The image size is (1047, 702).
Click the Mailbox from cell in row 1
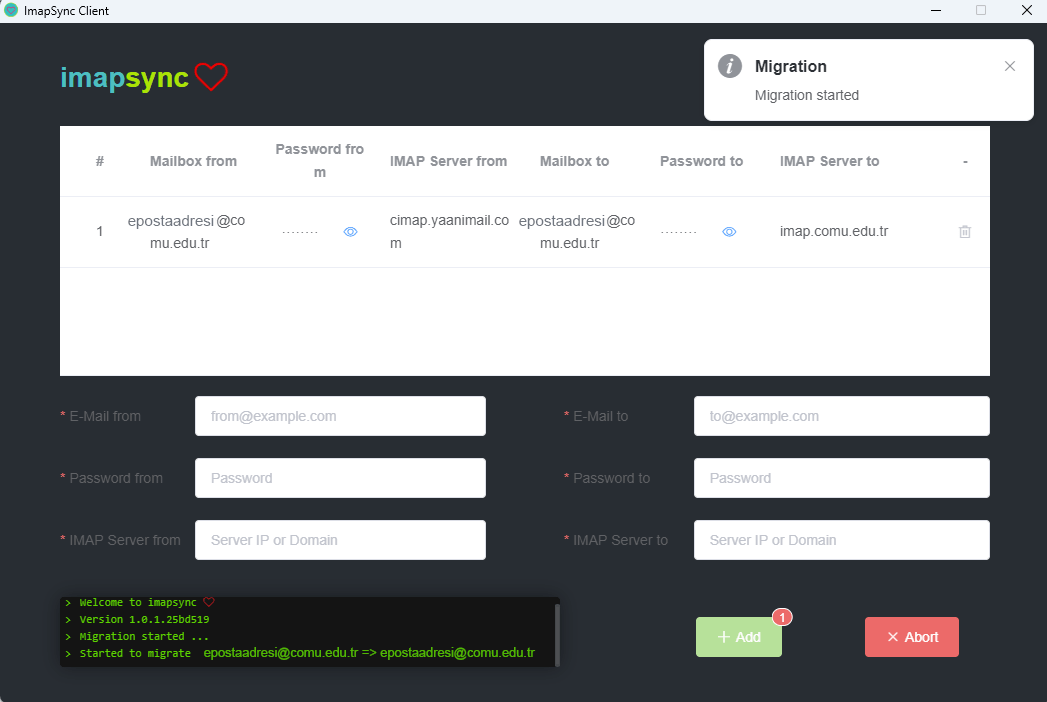tap(186, 232)
